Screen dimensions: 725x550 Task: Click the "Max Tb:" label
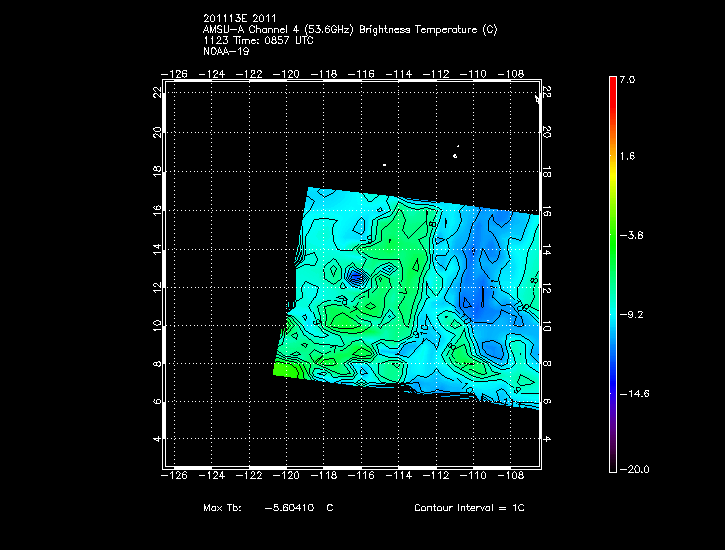(x=221, y=508)
